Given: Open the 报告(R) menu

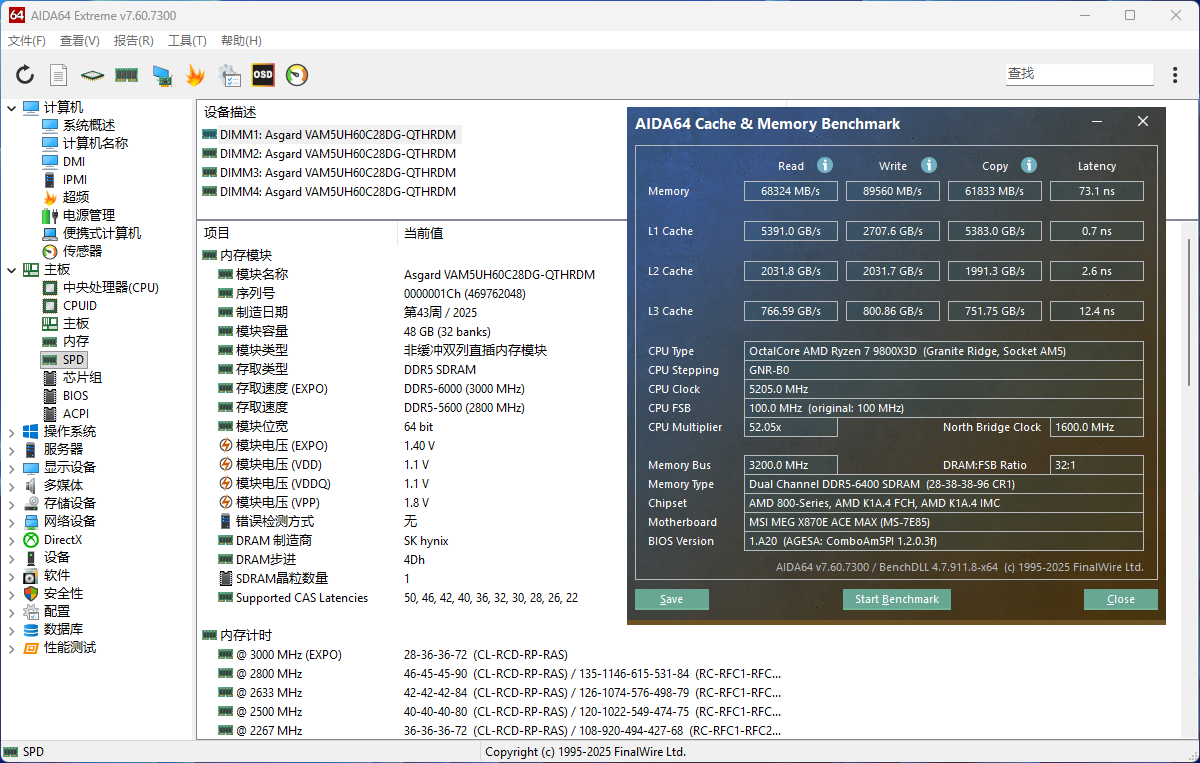Looking at the screenshot, I should click(x=134, y=41).
